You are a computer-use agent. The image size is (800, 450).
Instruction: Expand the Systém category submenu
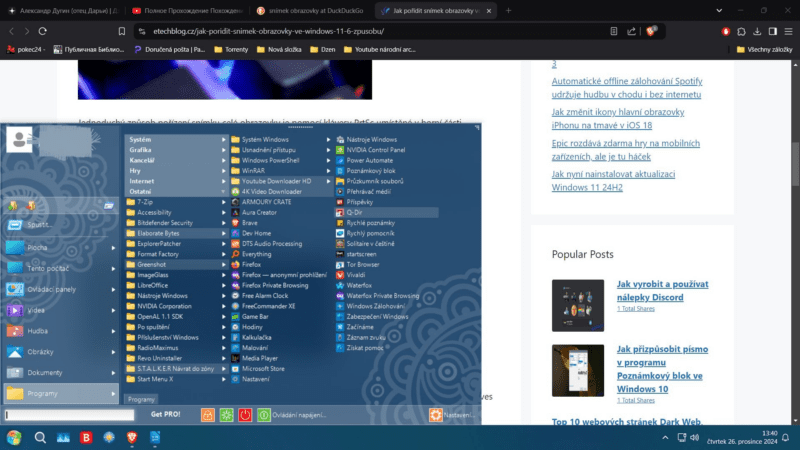pyautogui.click(x=176, y=139)
